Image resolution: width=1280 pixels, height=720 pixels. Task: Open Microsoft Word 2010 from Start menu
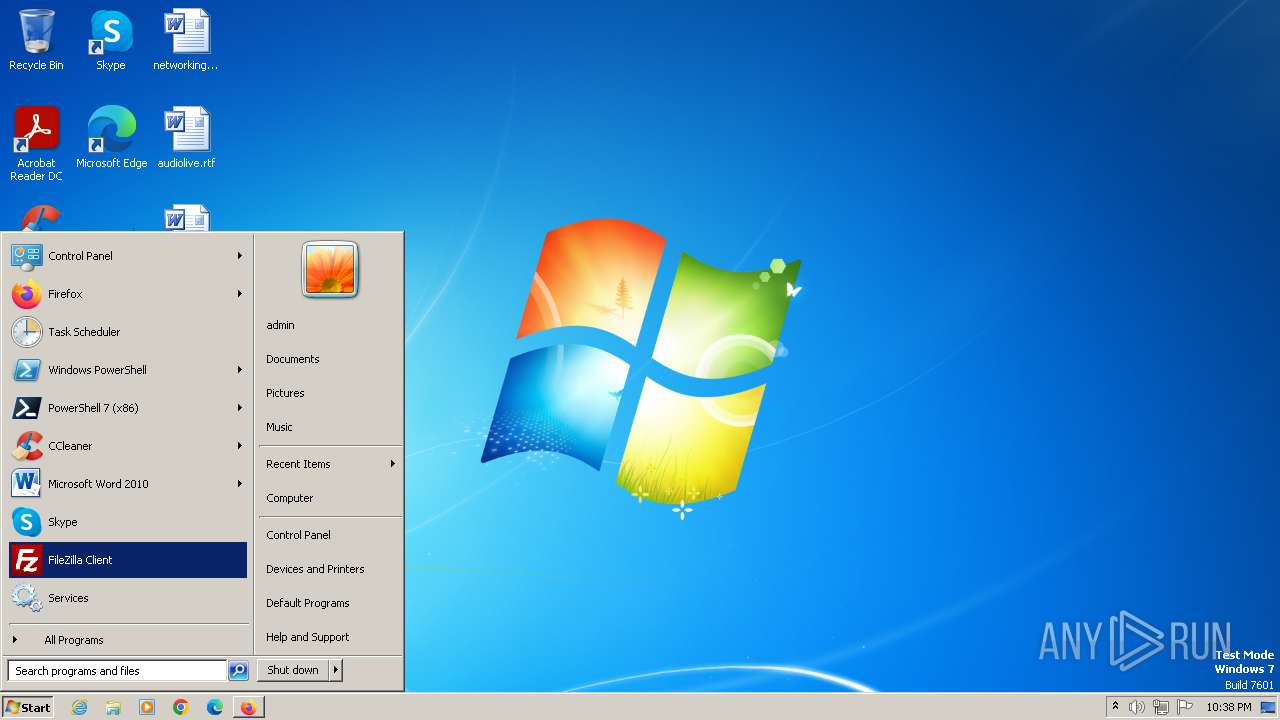tap(128, 484)
